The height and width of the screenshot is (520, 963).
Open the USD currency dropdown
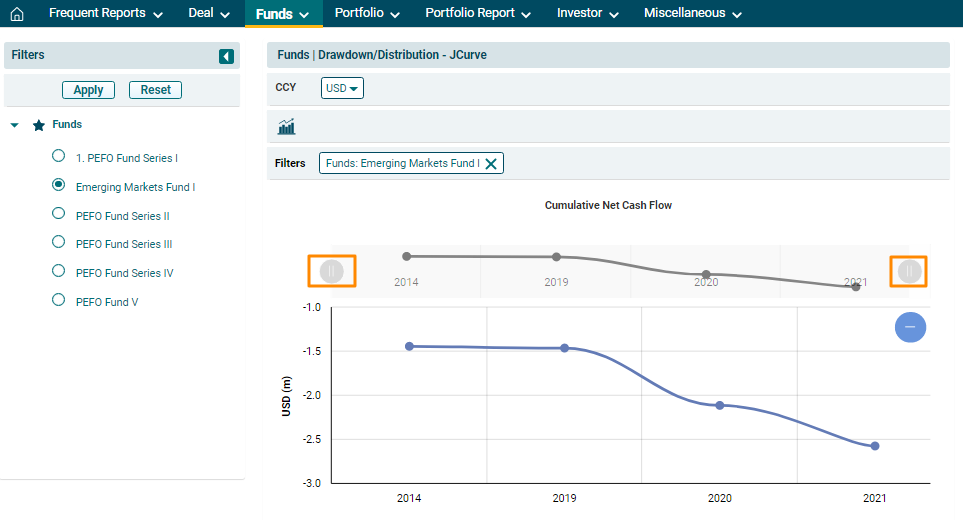(342, 88)
